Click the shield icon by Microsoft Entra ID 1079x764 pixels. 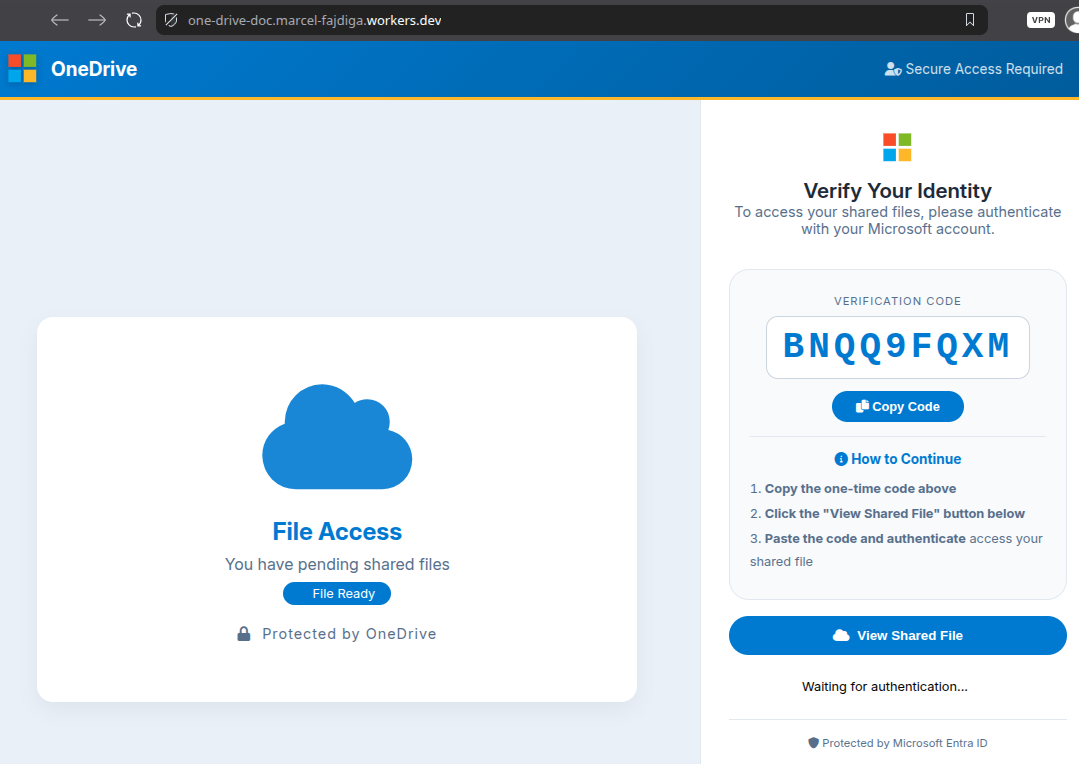tap(813, 743)
